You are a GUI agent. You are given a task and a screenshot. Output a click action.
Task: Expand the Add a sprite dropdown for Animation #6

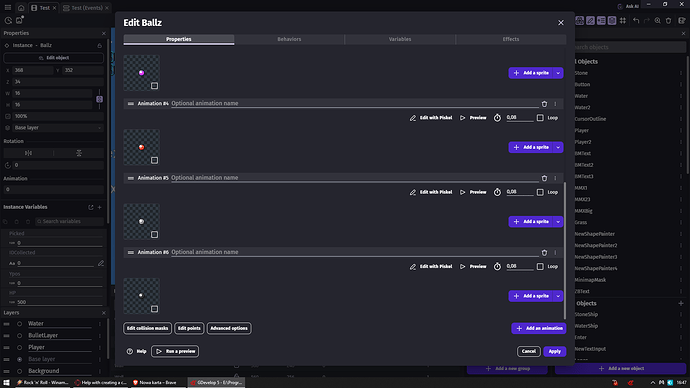(558, 296)
